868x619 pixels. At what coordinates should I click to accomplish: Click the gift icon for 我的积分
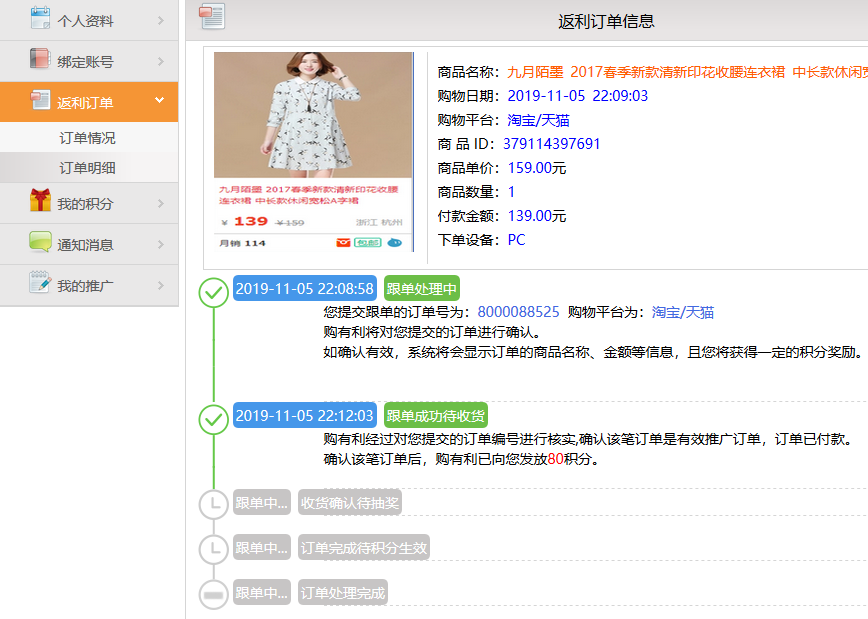click(x=40, y=202)
